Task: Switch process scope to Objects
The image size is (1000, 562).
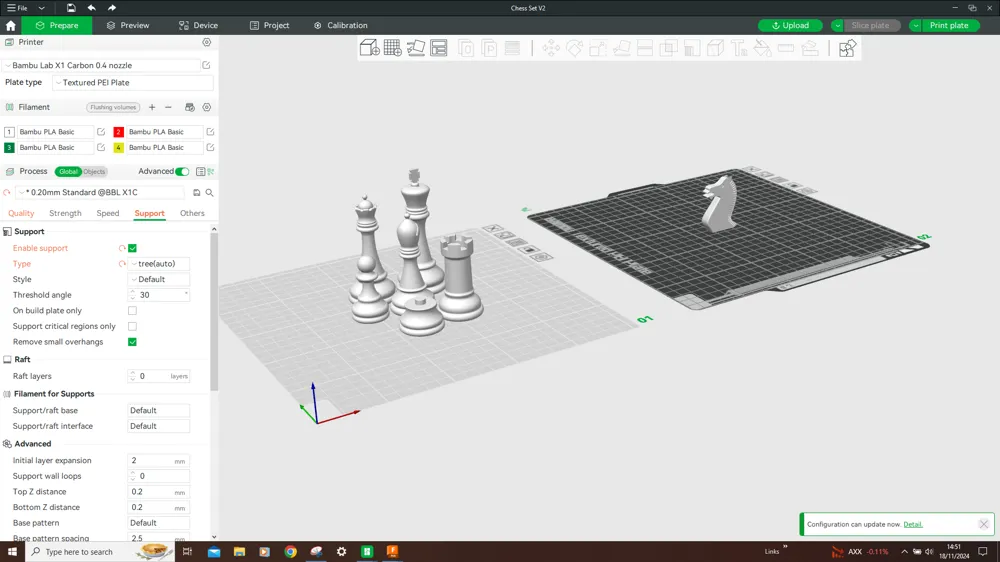Action: coord(94,172)
